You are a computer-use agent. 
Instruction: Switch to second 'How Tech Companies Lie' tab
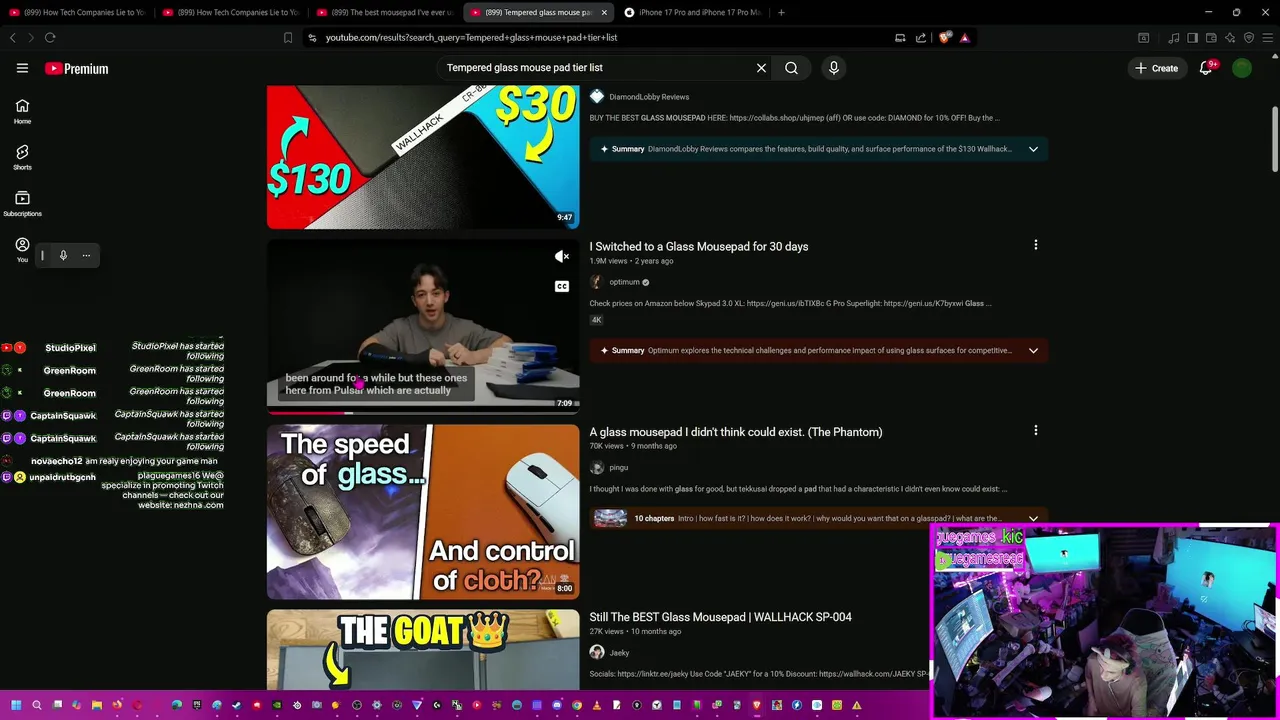[x=230, y=12]
